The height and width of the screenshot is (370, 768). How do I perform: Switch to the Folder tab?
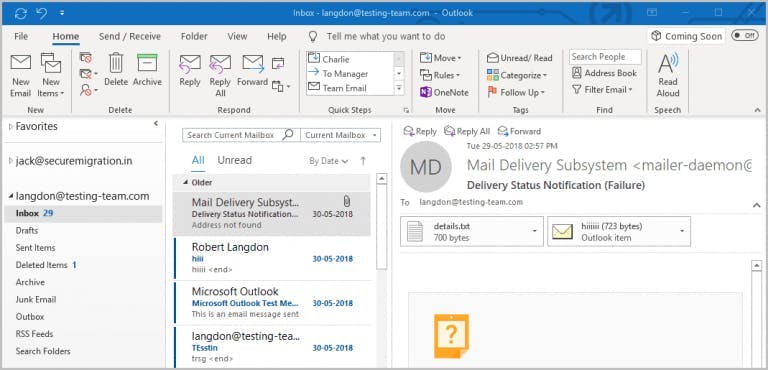click(x=194, y=36)
